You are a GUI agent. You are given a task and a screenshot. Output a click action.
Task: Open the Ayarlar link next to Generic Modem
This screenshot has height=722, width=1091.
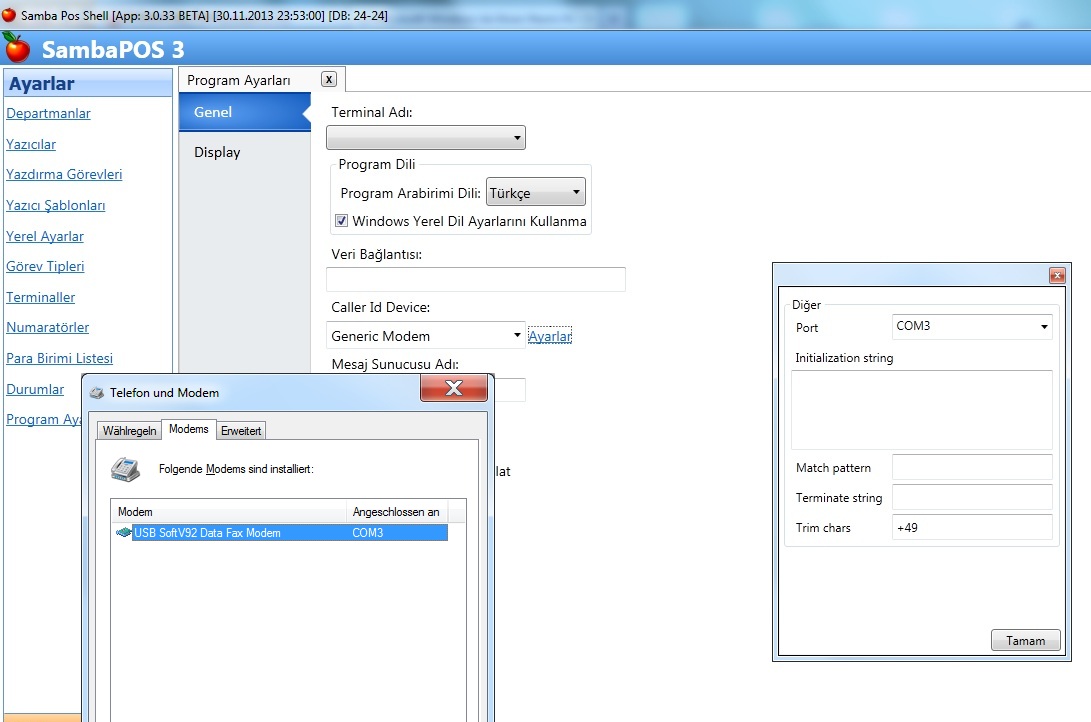pos(550,337)
